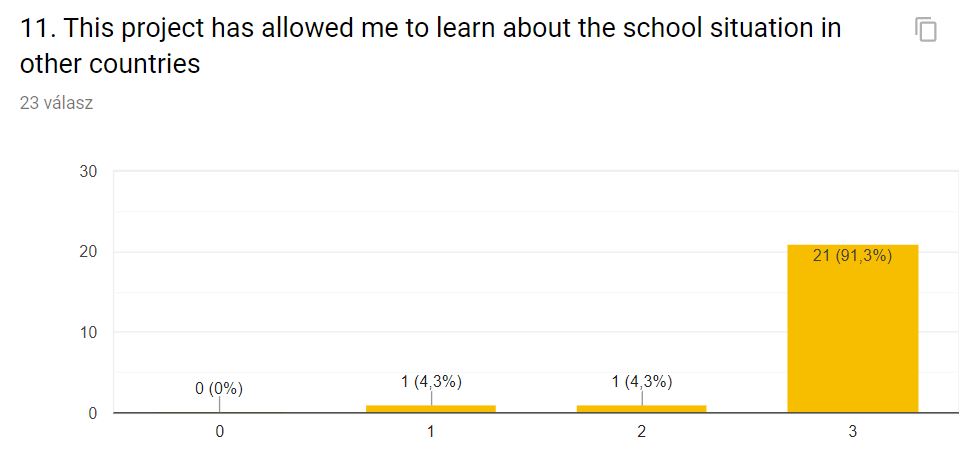The width and height of the screenshot is (978, 461).
Task: Click the 0 (0%) data label
Action: coord(219,389)
